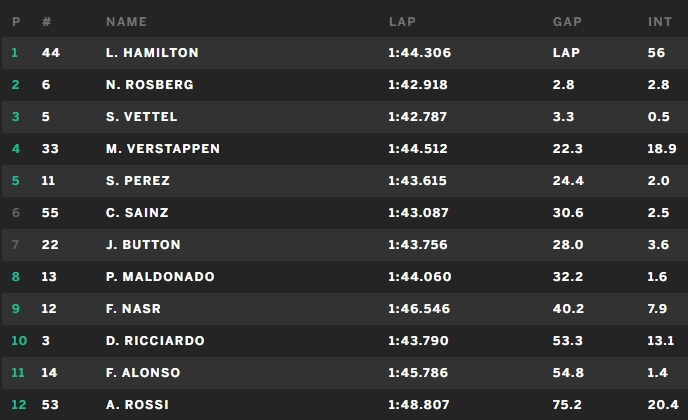Select driver L. Hamilton's name

tap(152, 53)
